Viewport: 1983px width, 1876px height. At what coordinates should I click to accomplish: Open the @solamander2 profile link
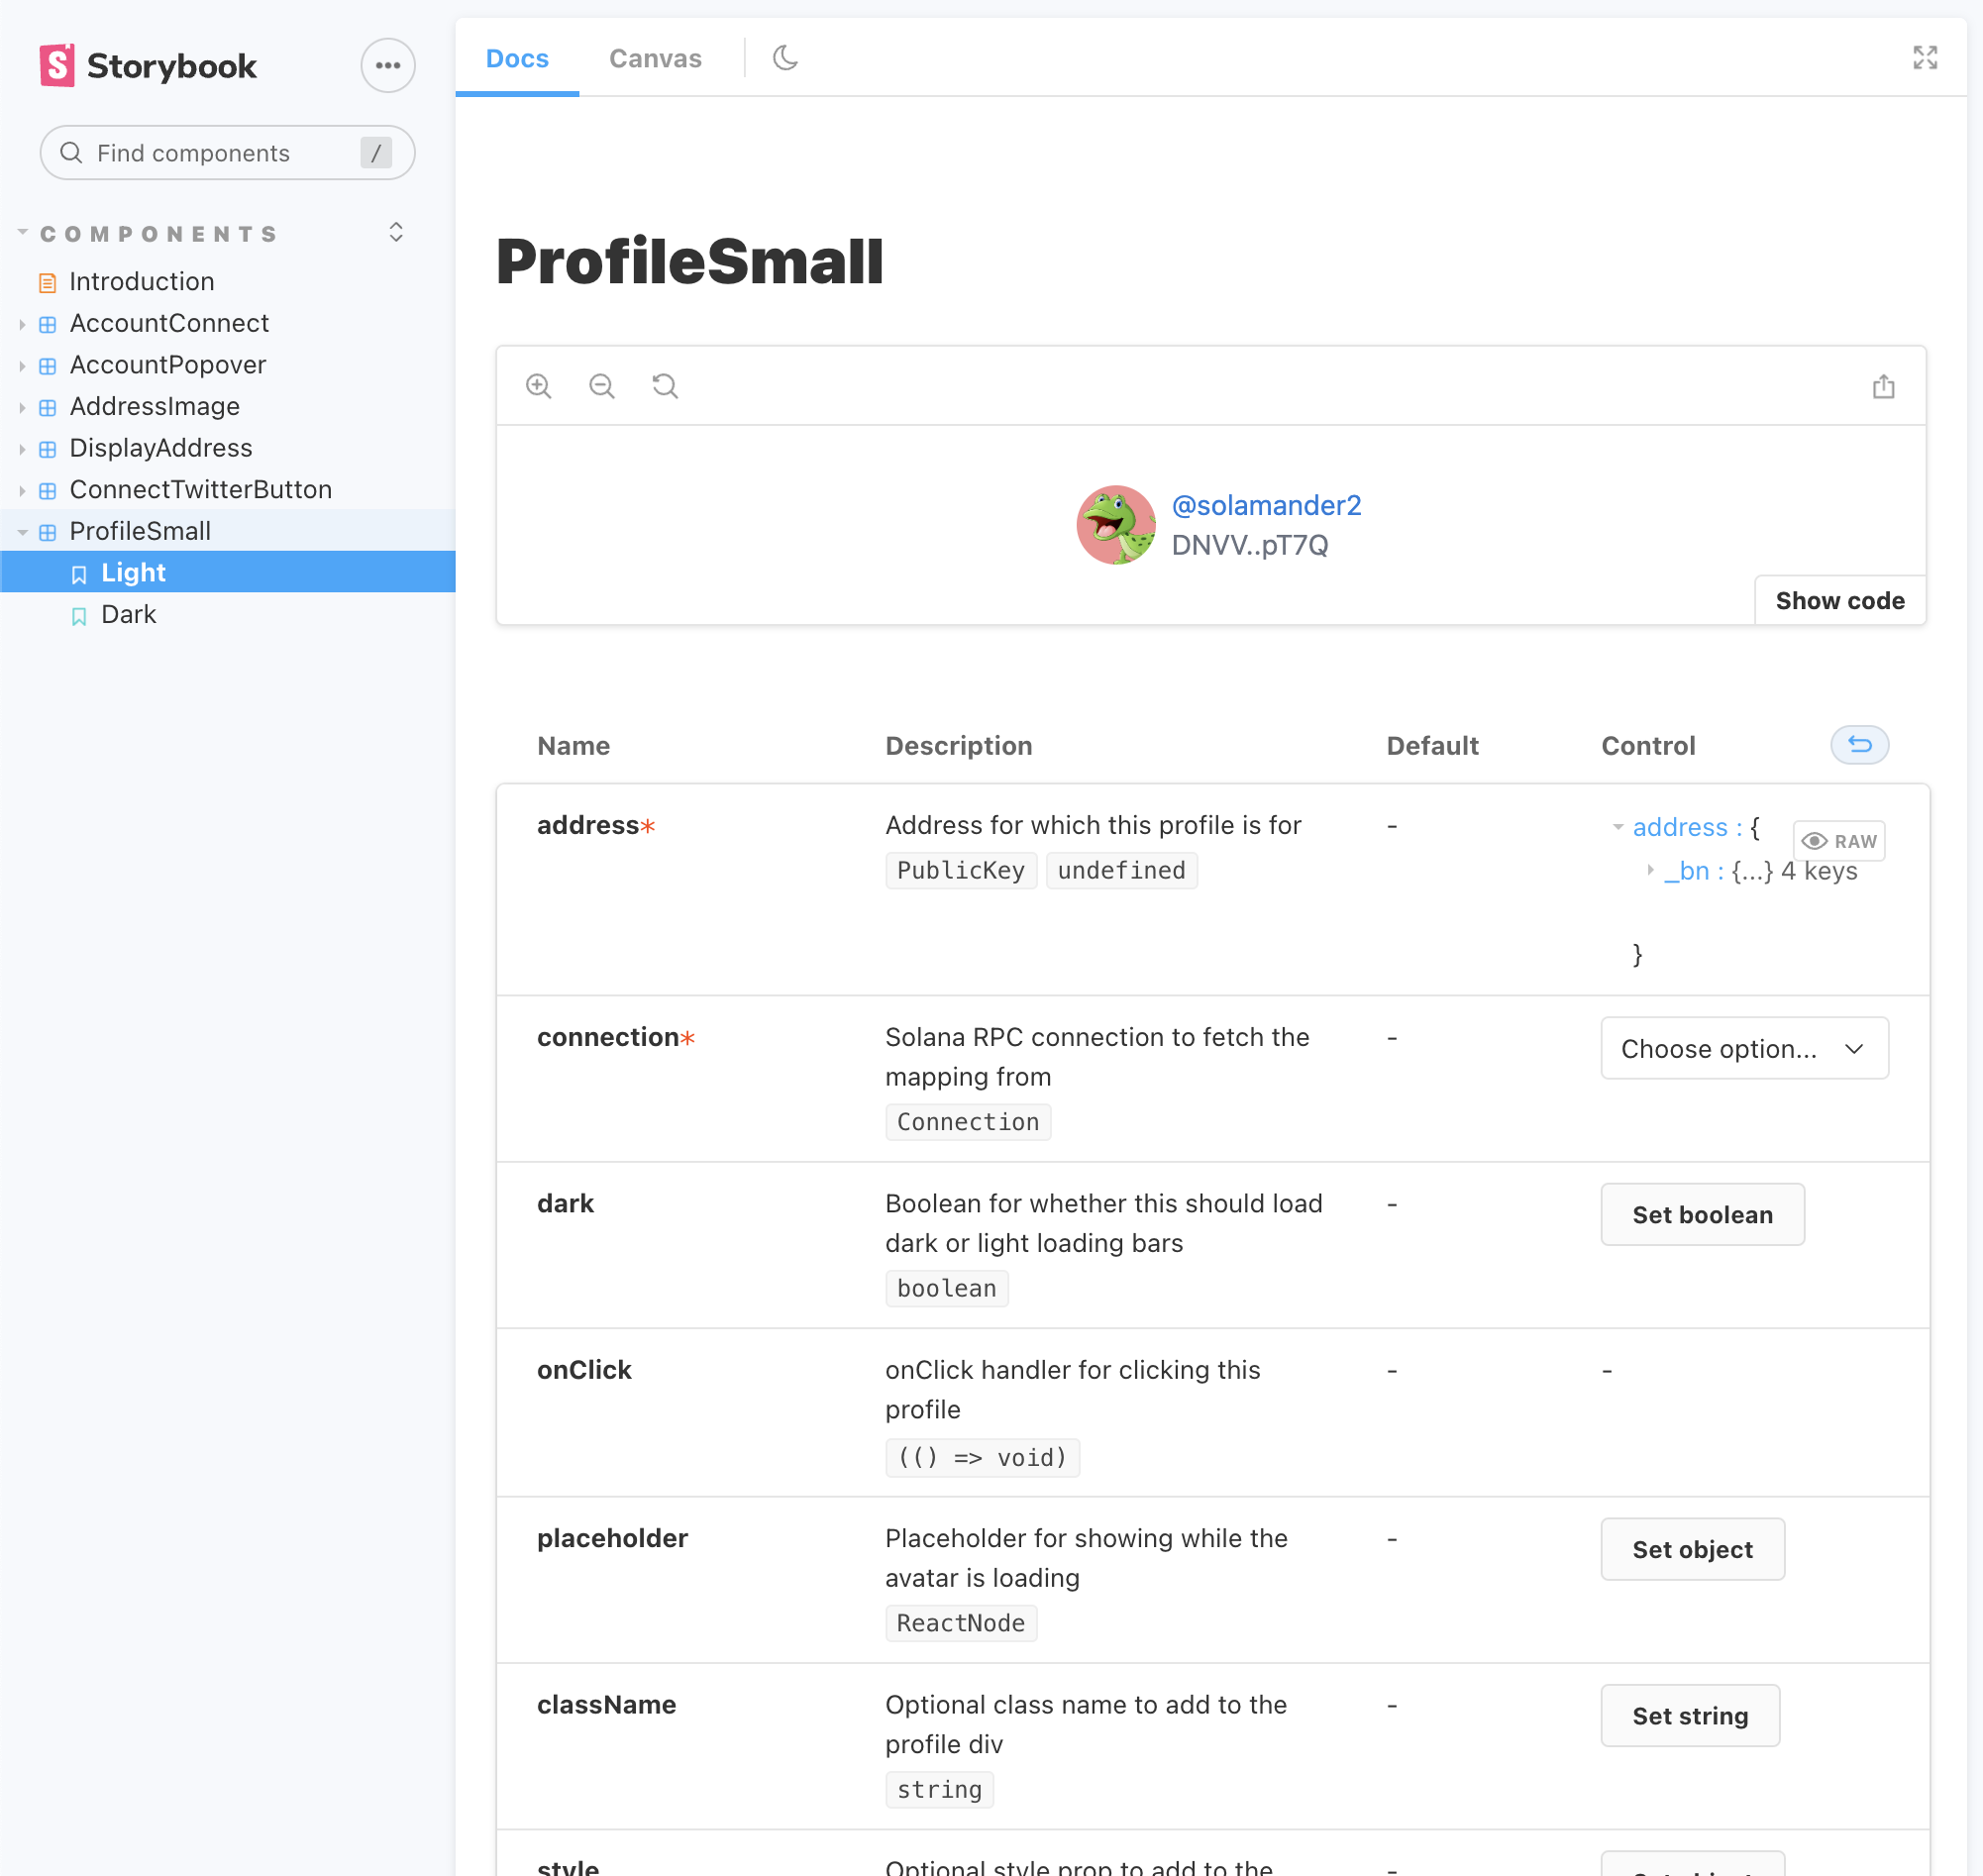pos(1266,506)
